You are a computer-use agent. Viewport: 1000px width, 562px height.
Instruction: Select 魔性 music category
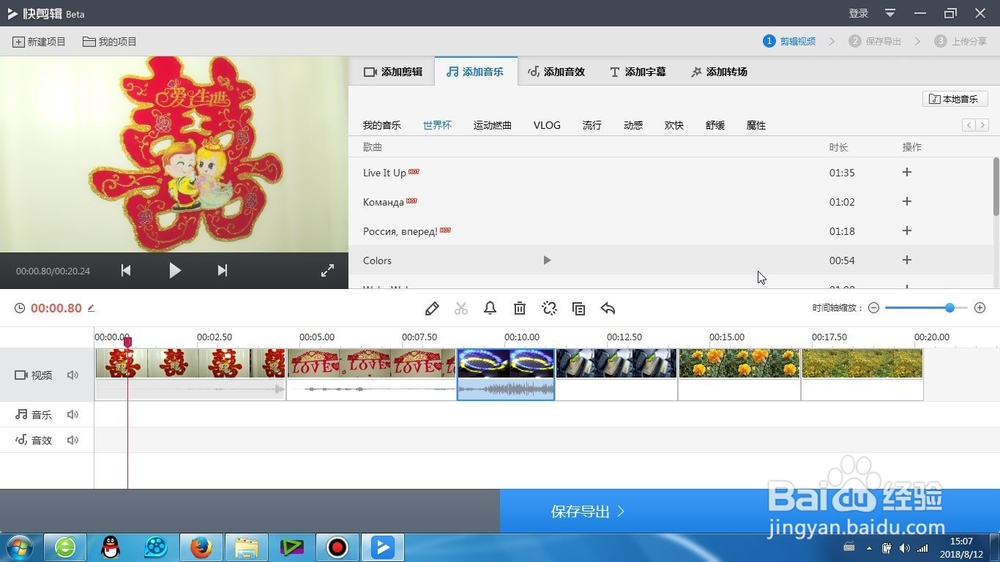click(756, 125)
